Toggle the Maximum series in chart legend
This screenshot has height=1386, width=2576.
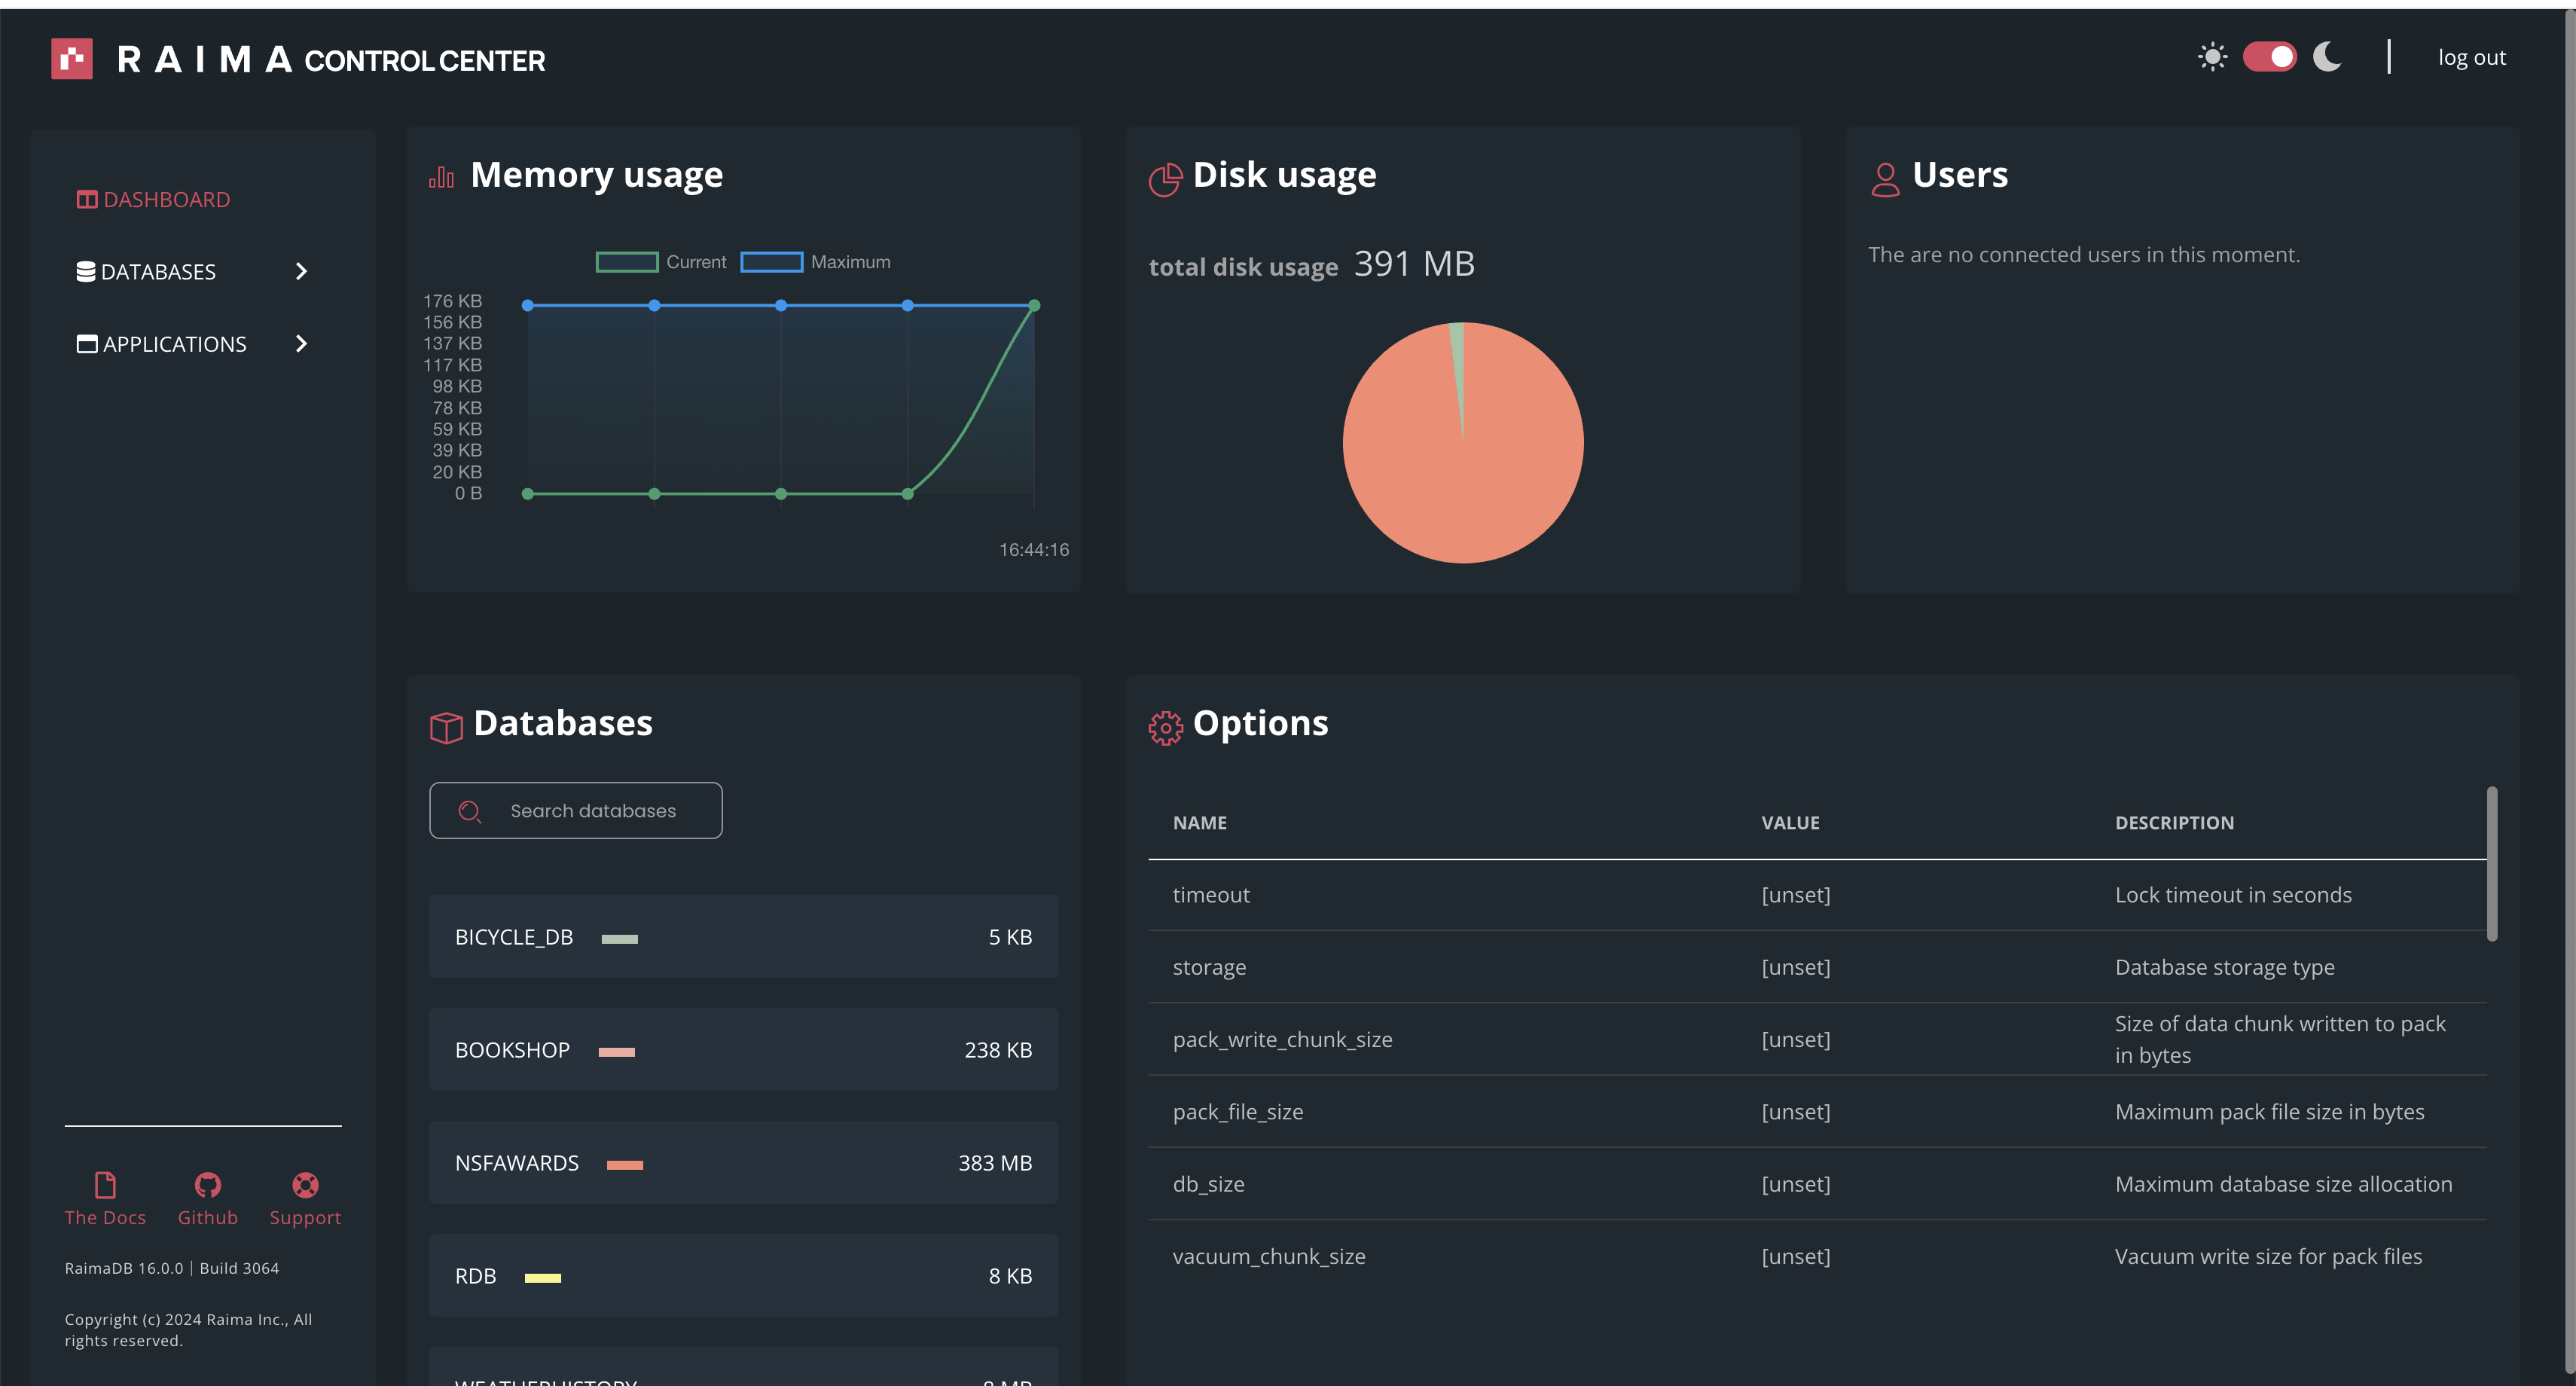771,262
